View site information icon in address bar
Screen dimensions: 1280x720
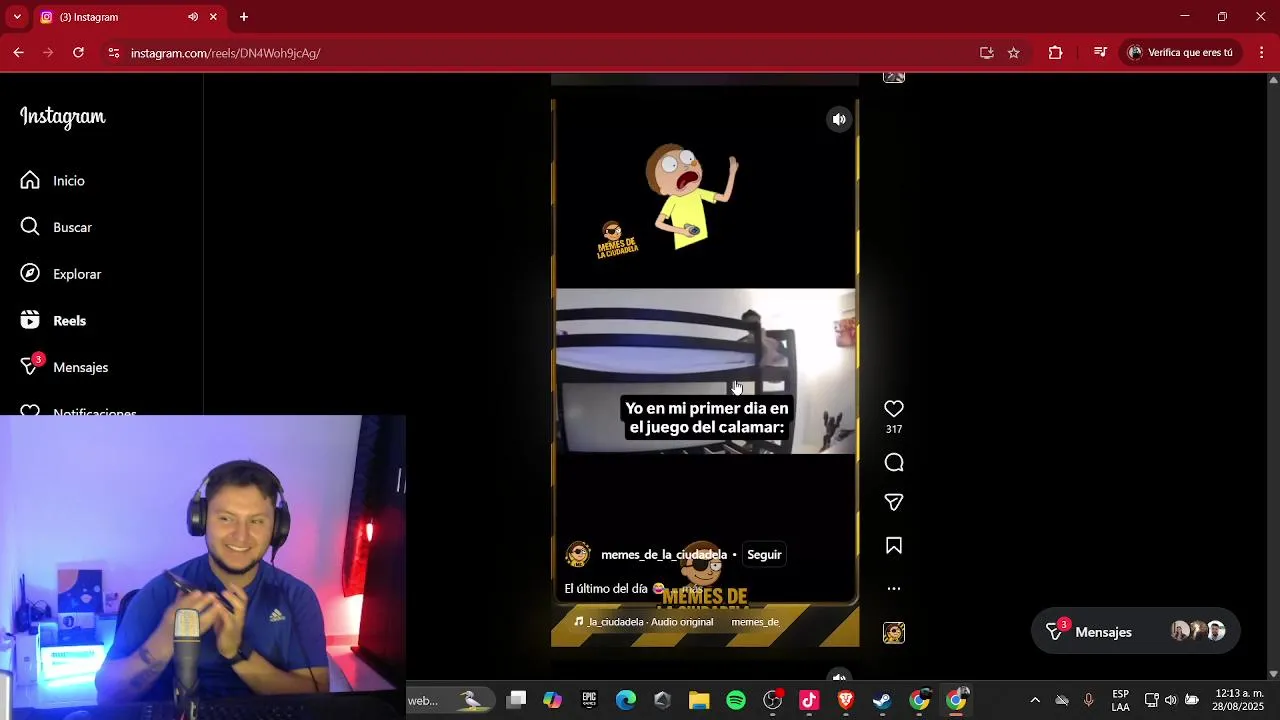[113, 53]
